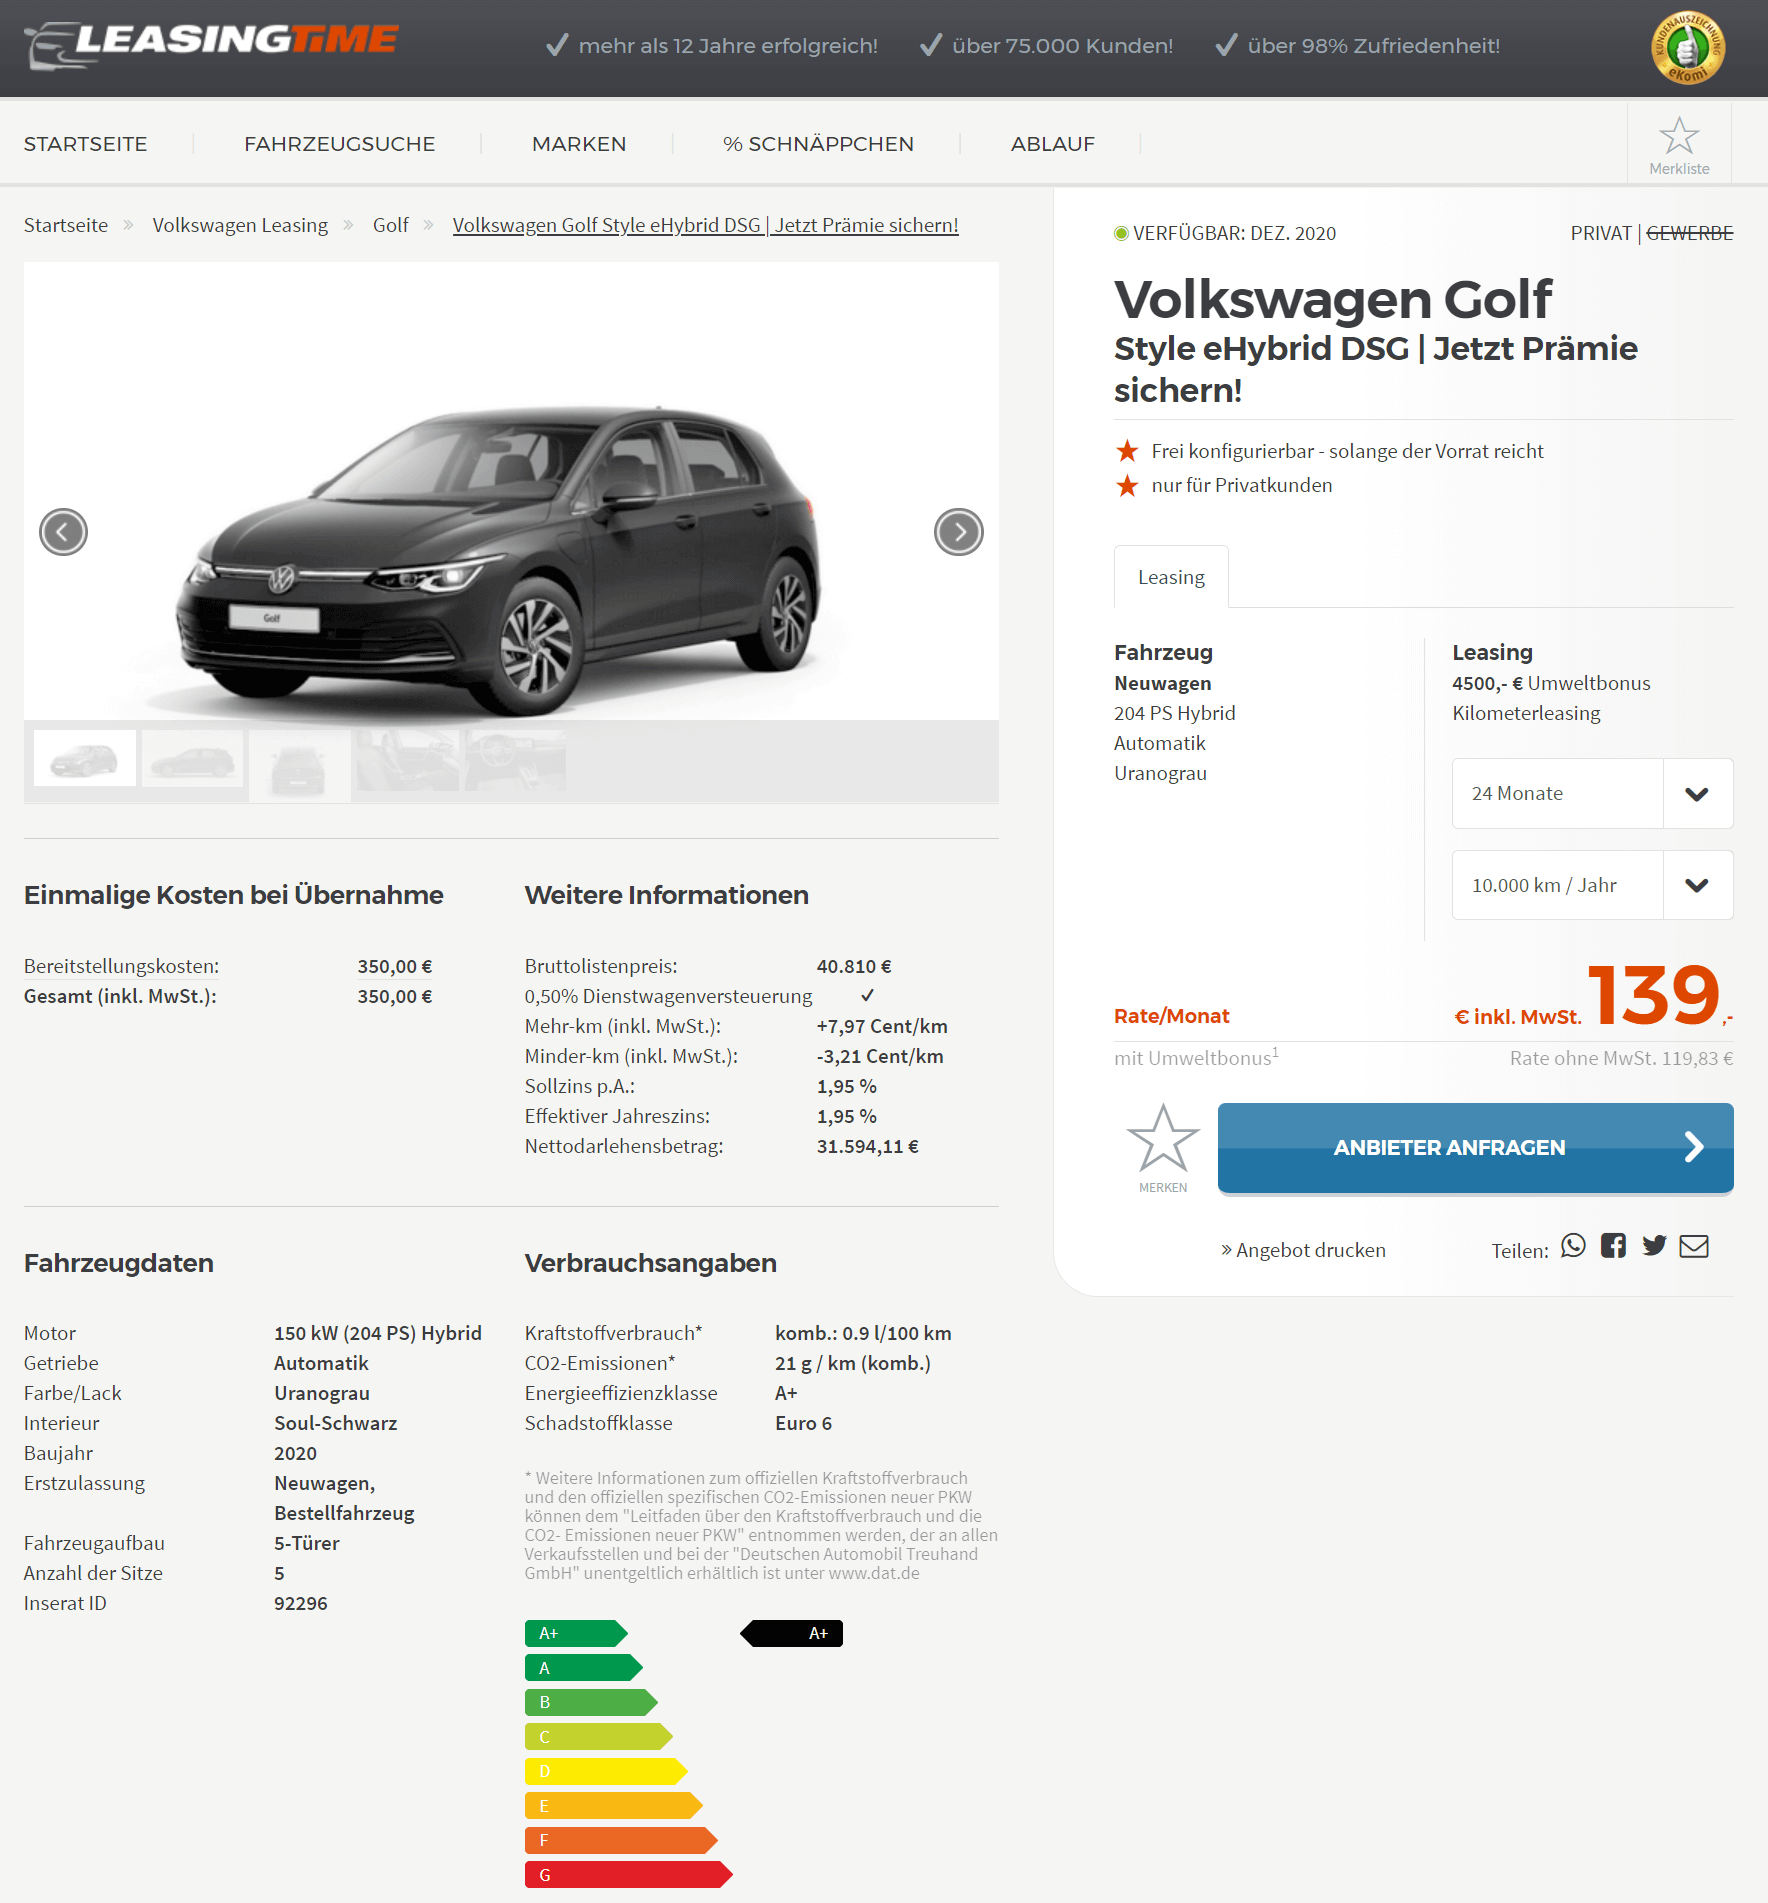Share offer on Twitter icon

coord(1654,1246)
